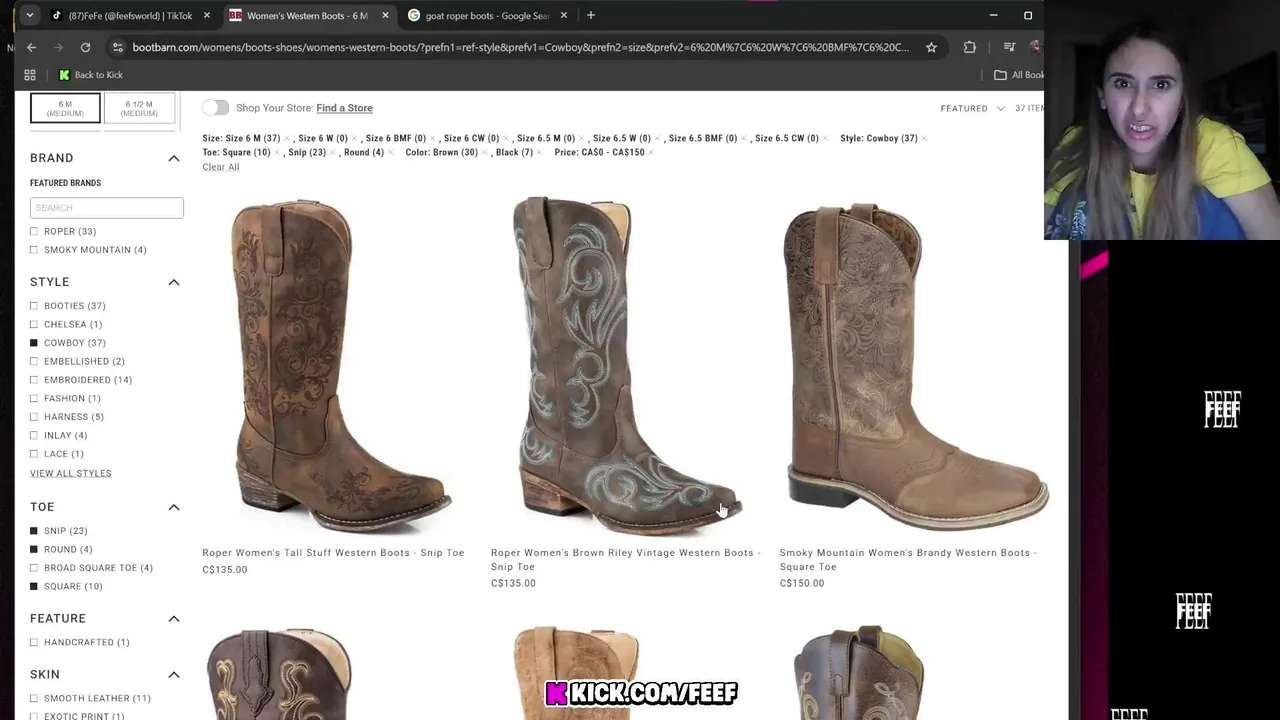This screenshot has height=720, width=1280.
Task: Open a new browser tab with plus icon
Action: click(x=591, y=15)
